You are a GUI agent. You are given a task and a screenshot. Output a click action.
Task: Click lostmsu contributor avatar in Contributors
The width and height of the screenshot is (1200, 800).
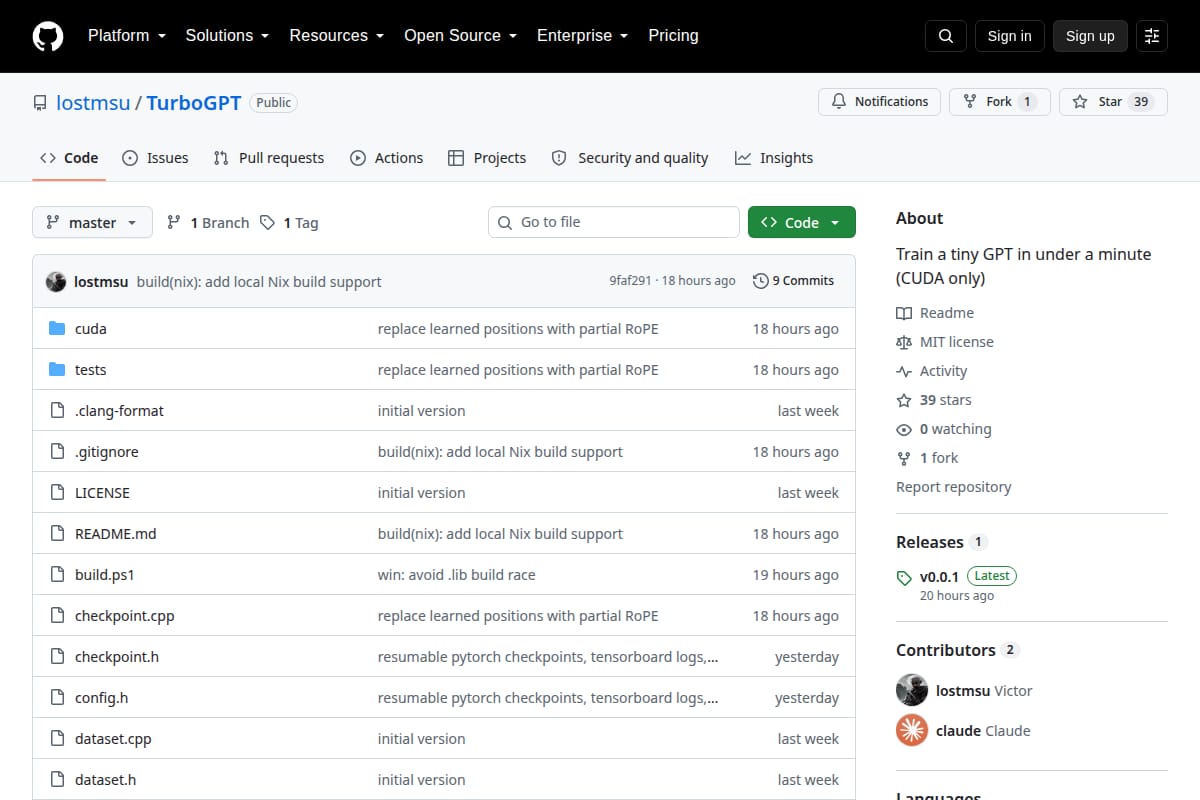(x=912, y=691)
